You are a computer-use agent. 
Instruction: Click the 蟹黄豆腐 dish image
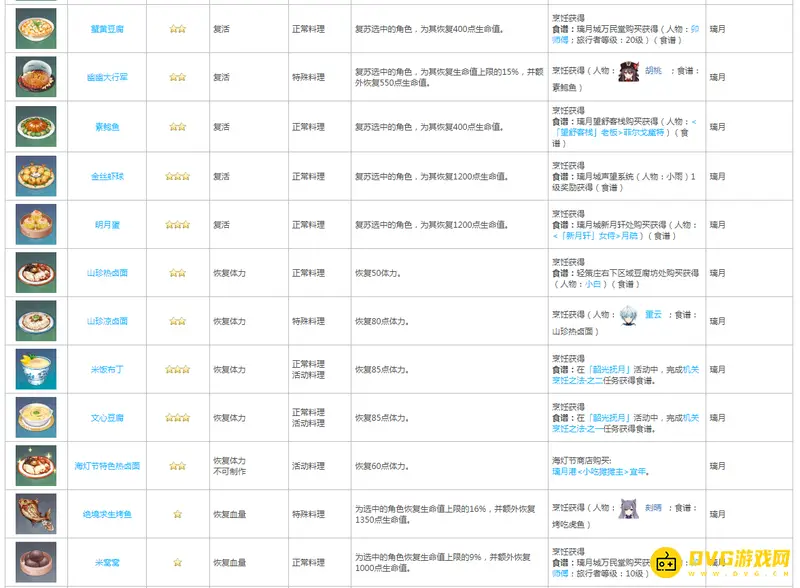pyautogui.click(x=36, y=29)
